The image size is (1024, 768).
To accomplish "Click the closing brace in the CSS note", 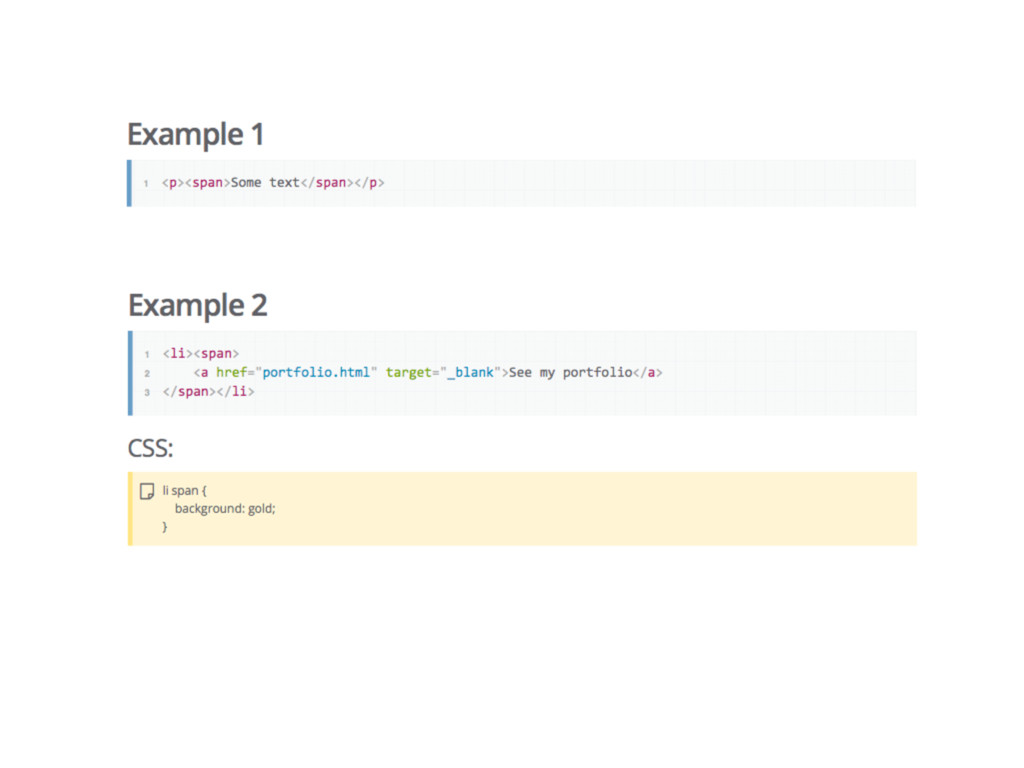I will pyautogui.click(x=165, y=526).
